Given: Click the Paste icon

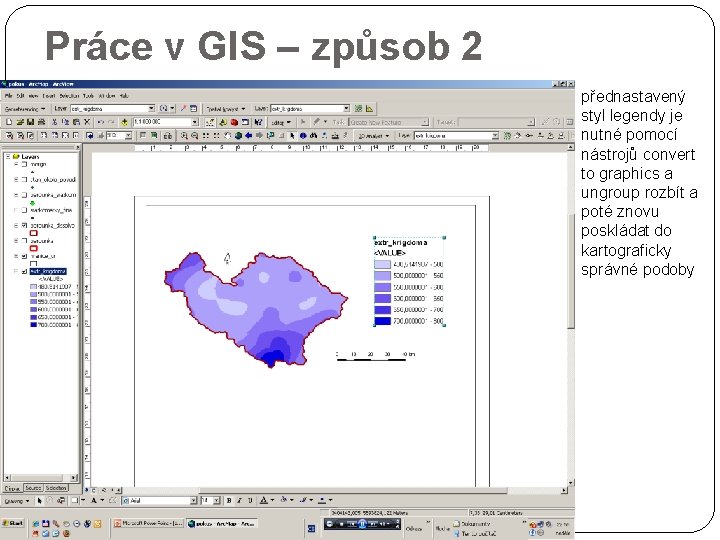Looking at the screenshot, I should 76,122.
